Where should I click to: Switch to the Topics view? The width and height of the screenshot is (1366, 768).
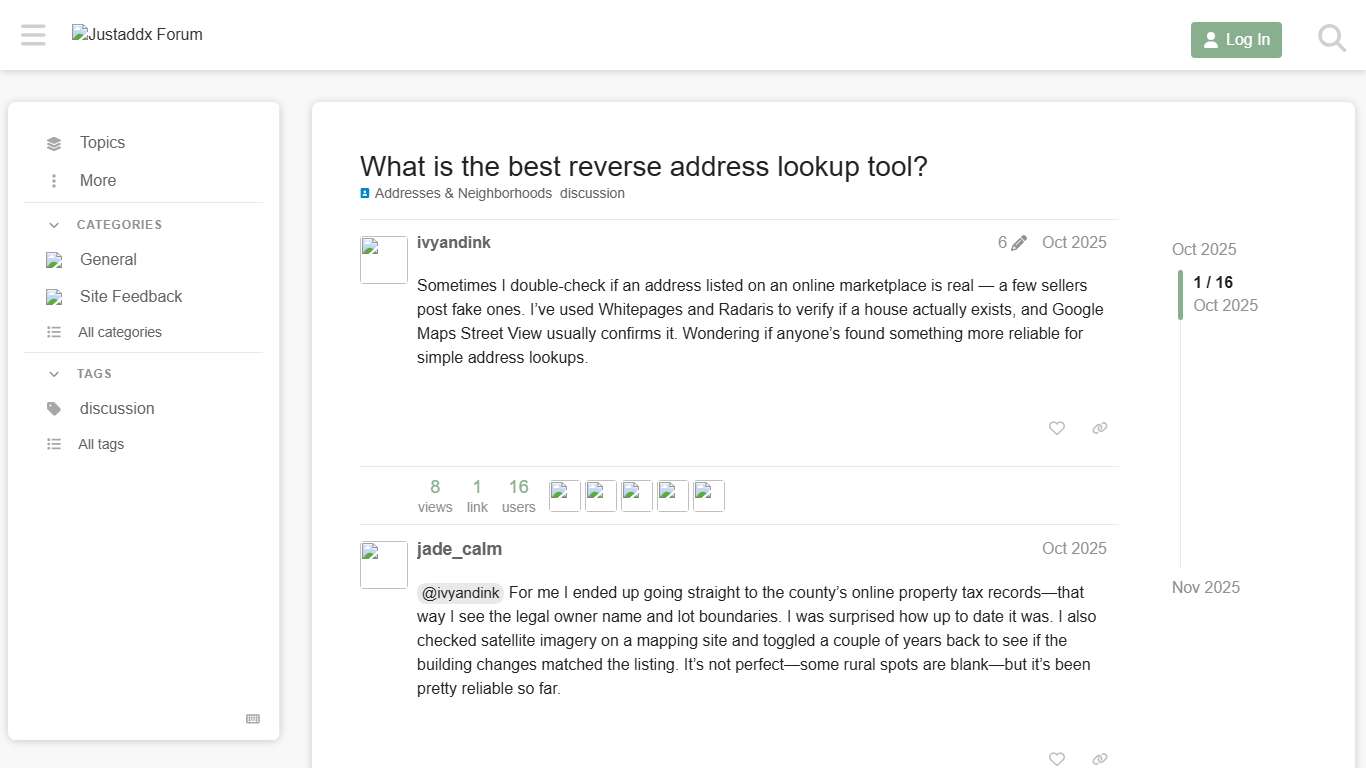102,142
